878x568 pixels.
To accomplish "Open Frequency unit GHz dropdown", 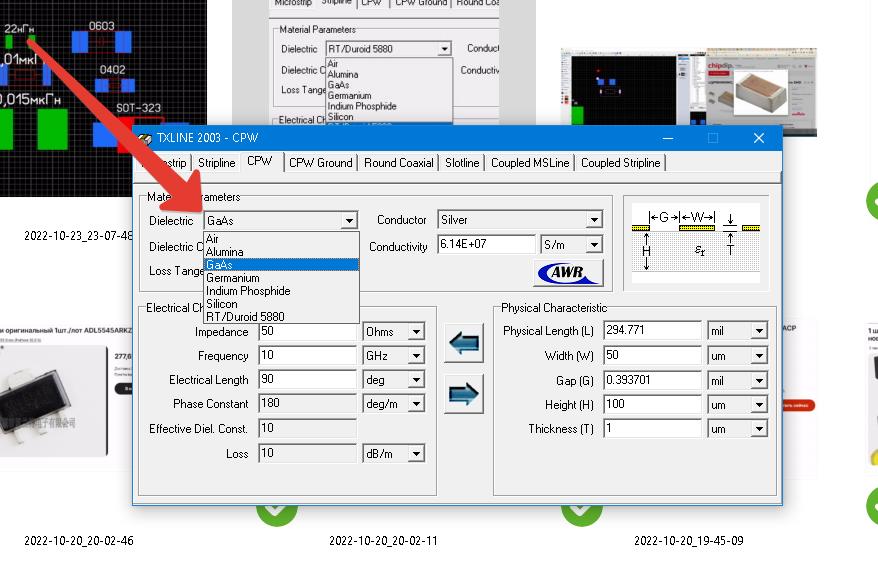I will pos(416,356).
